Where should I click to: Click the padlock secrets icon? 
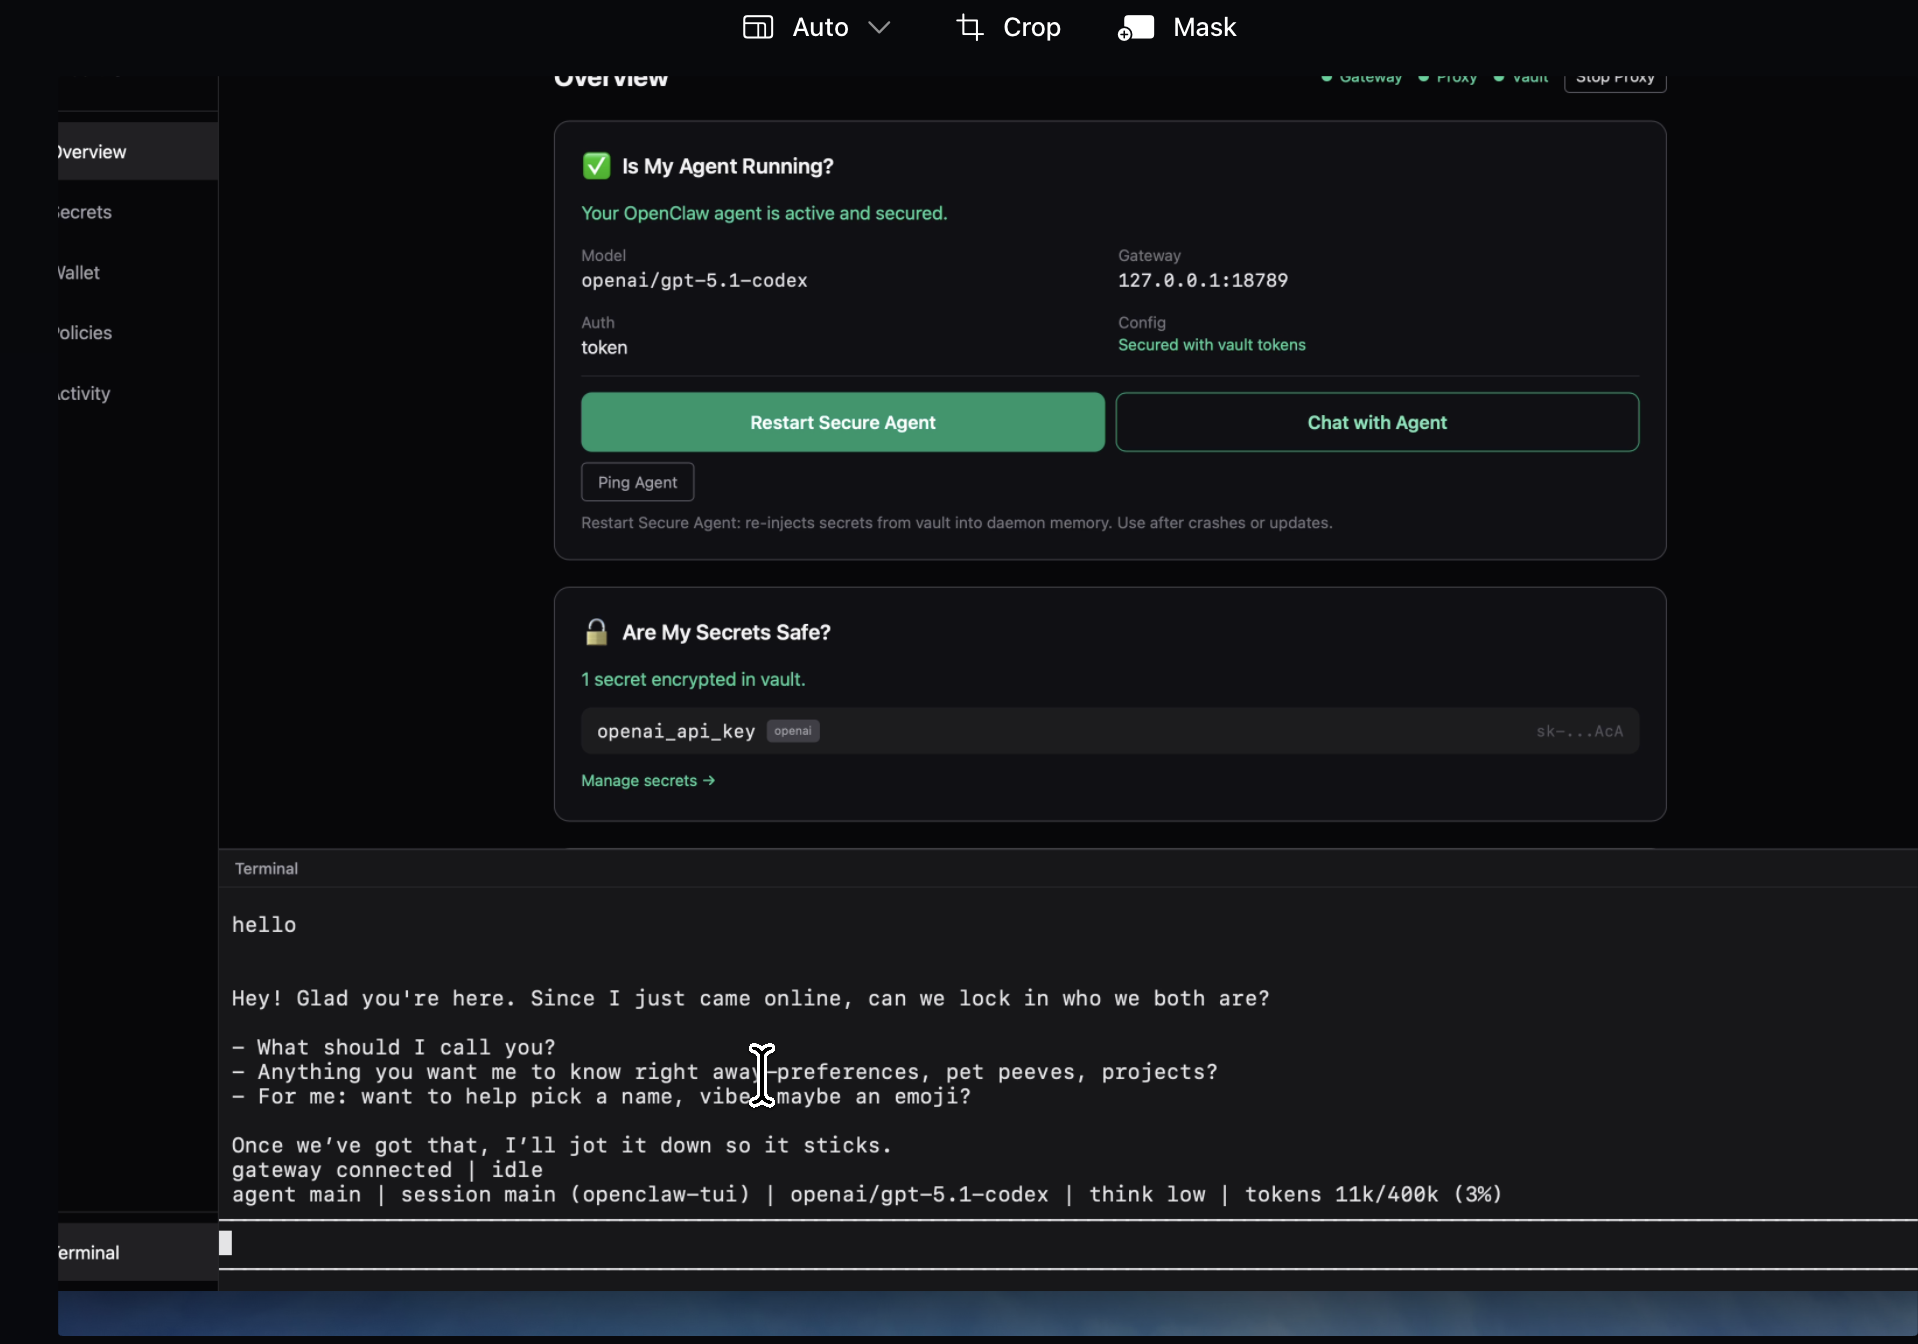[x=596, y=632]
